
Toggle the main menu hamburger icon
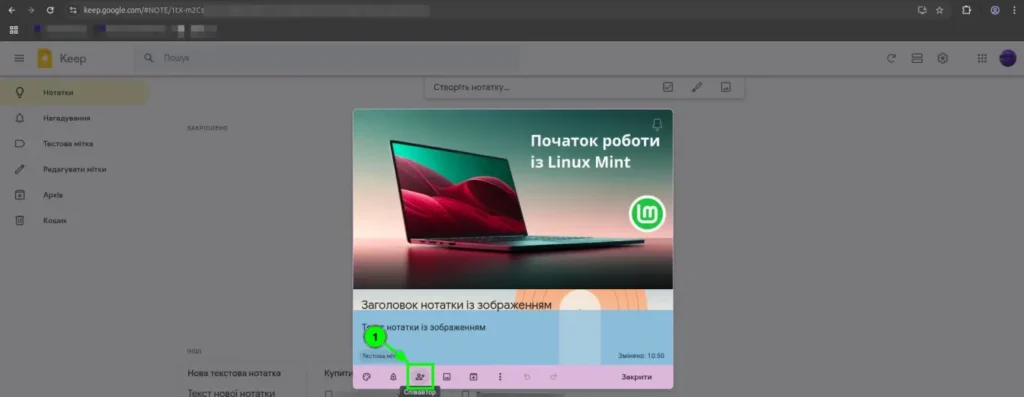(19, 59)
